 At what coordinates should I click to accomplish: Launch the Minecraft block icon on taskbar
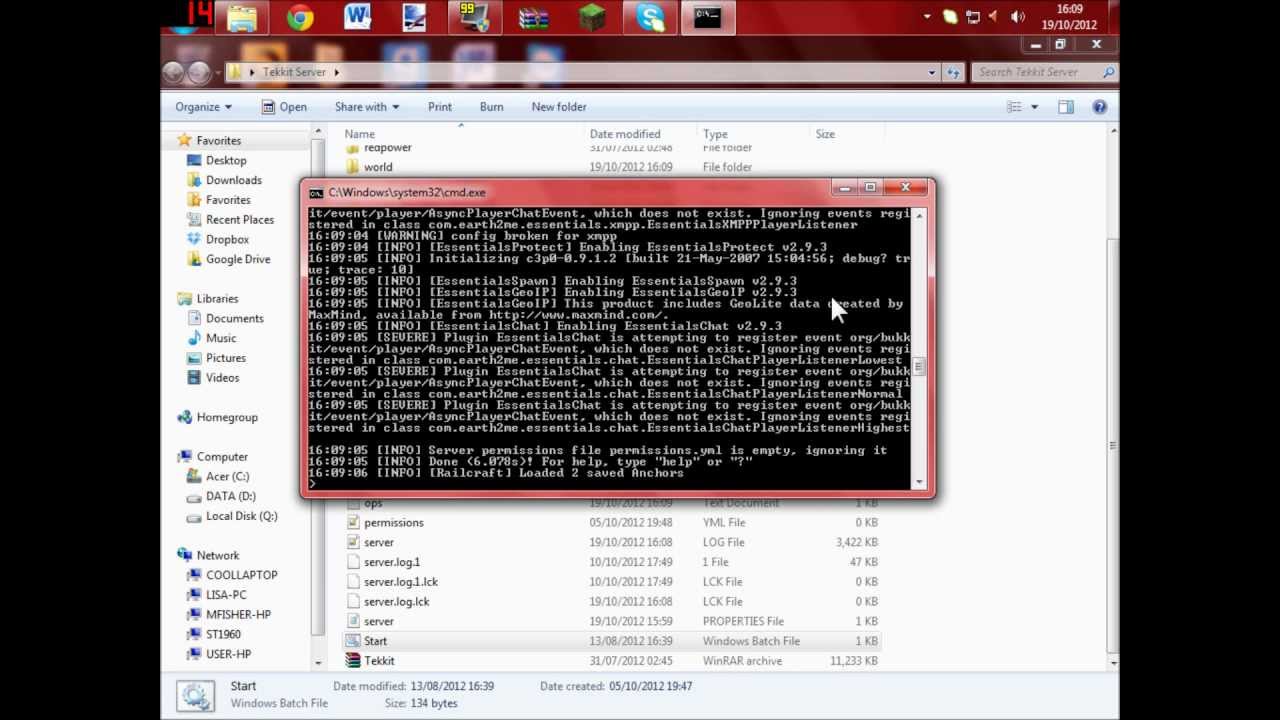(x=592, y=18)
